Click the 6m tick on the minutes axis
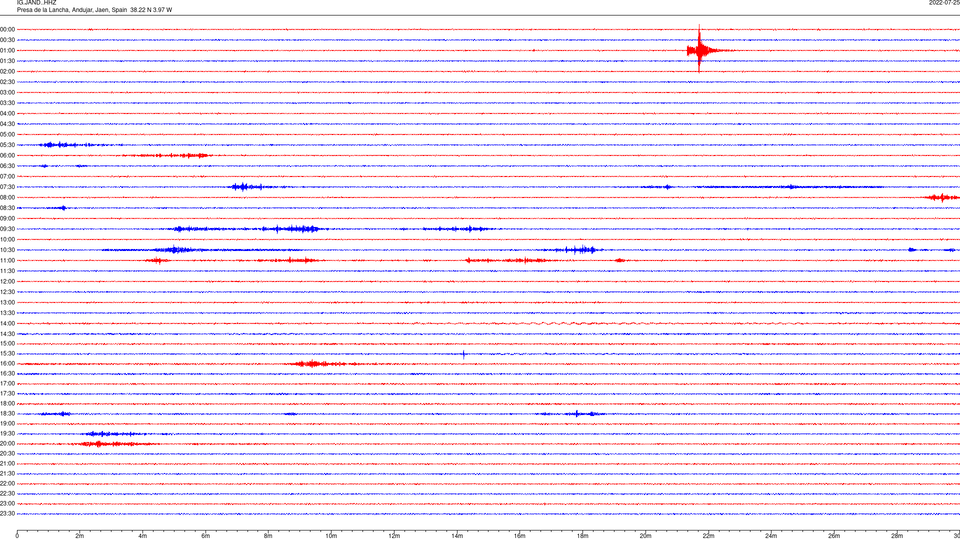Viewport: 960px width, 540px height. tap(206, 536)
